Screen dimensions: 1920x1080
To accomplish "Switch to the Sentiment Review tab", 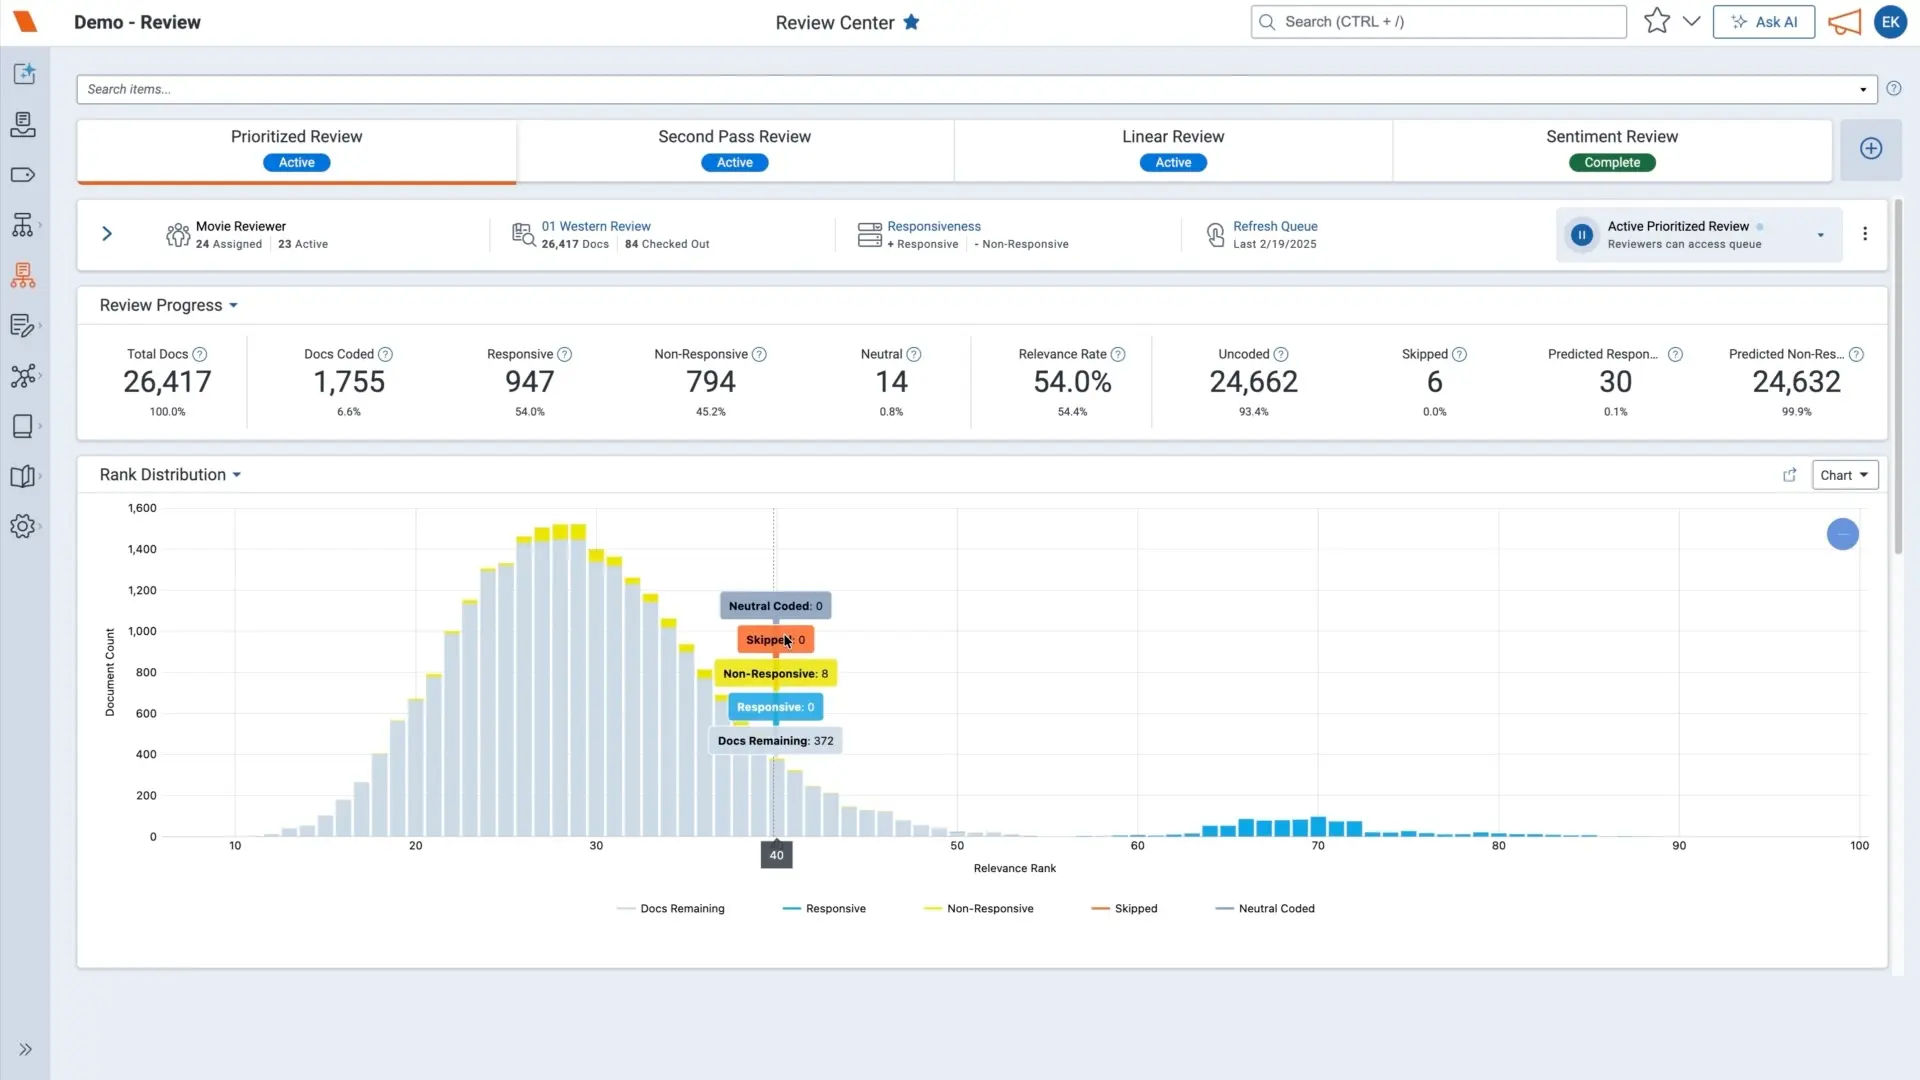I will [1612, 150].
